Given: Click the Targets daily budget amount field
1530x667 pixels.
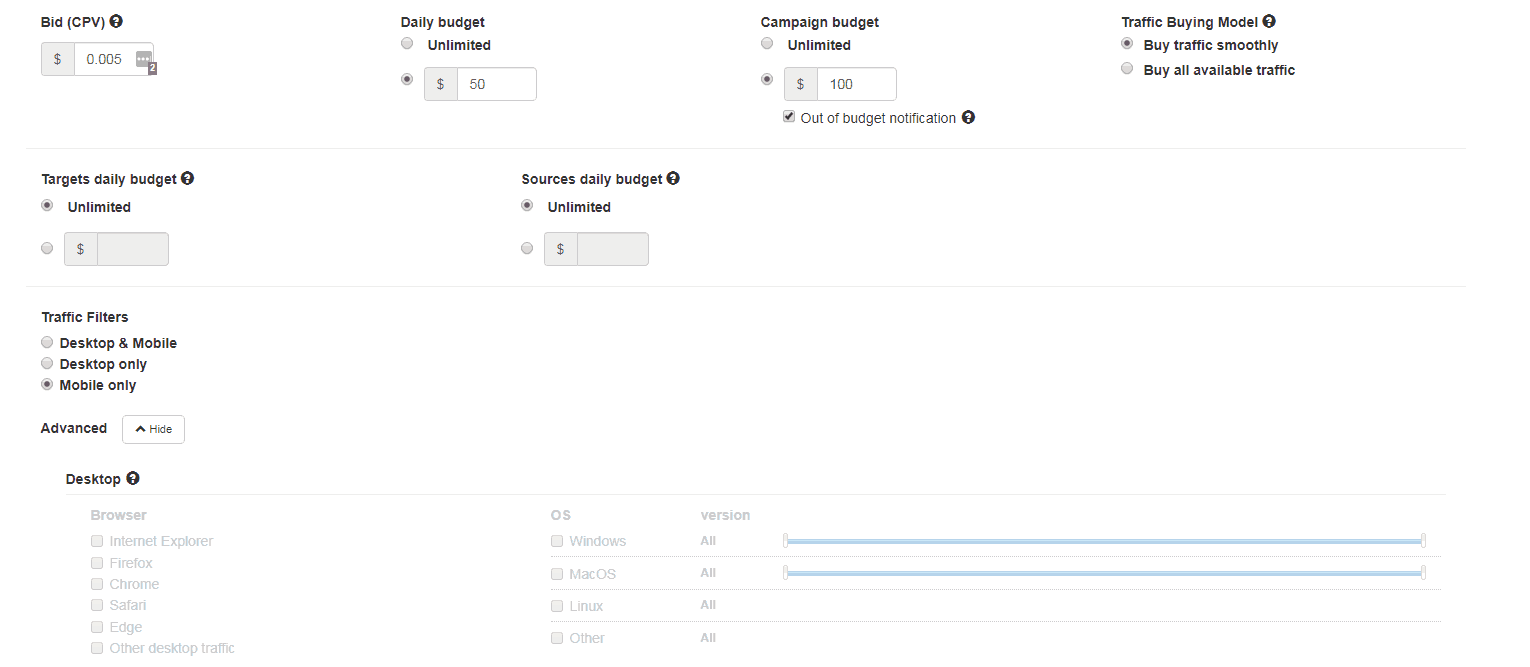Looking at the screenshot, I should coord(133,249).
